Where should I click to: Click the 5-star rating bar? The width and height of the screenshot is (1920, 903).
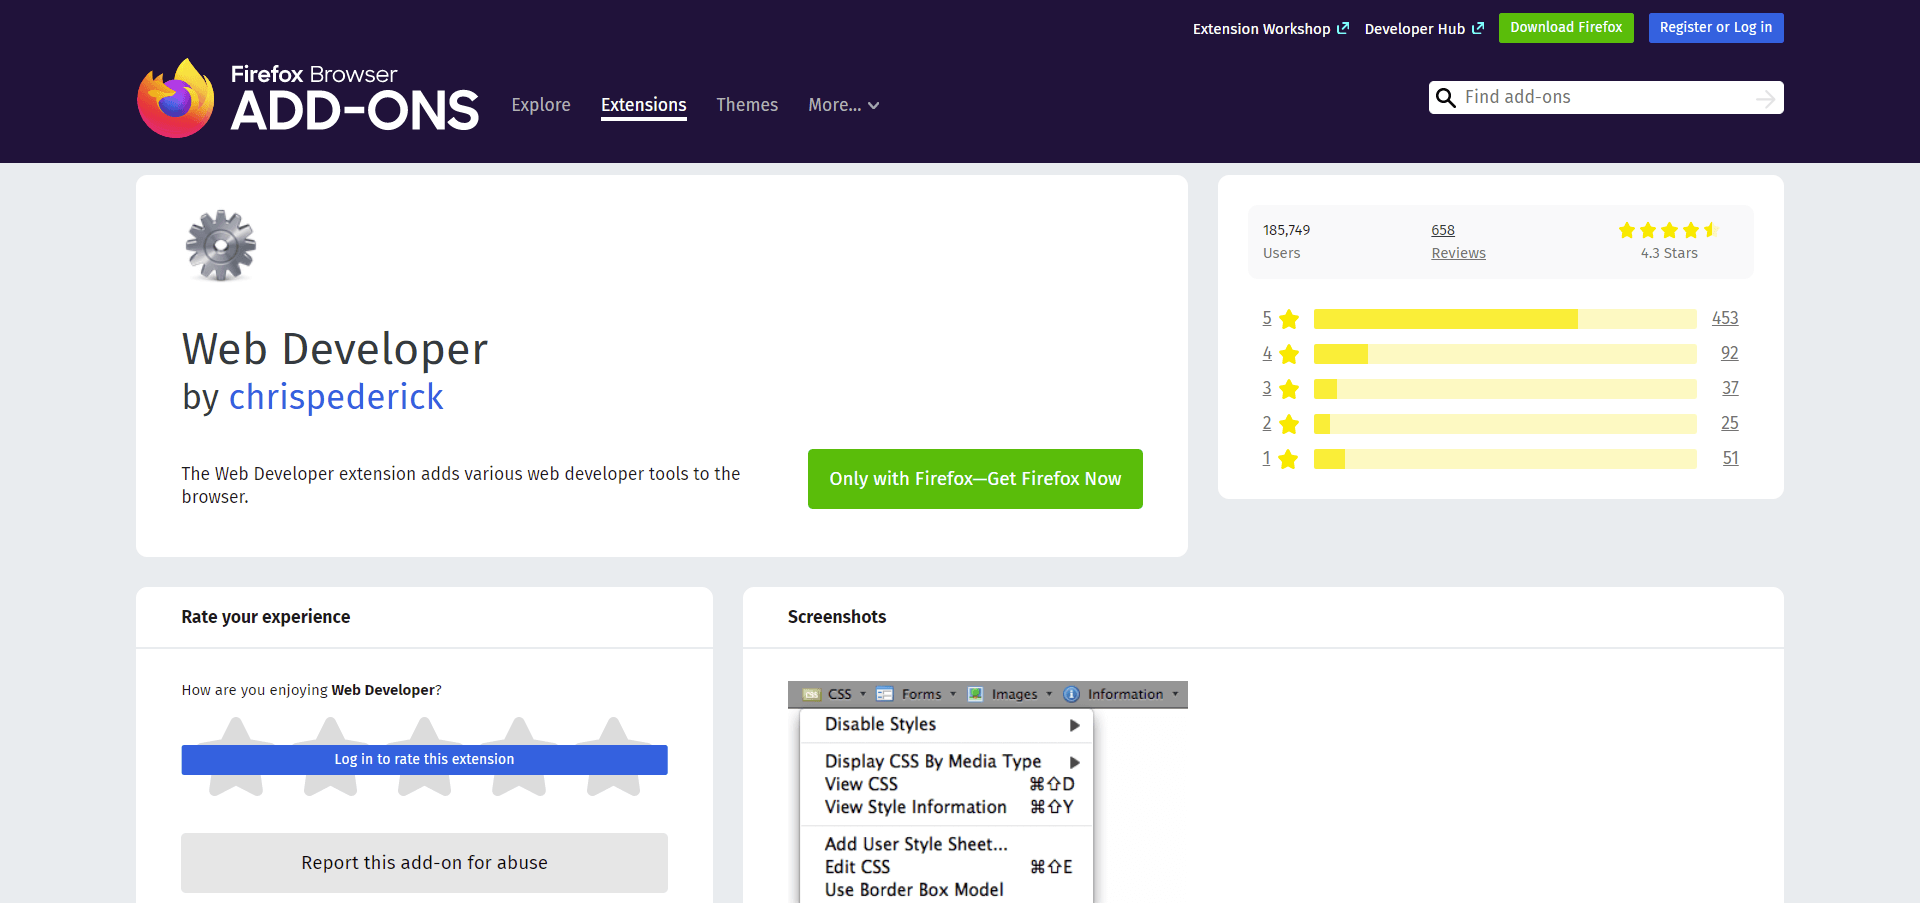[1505, 319]
